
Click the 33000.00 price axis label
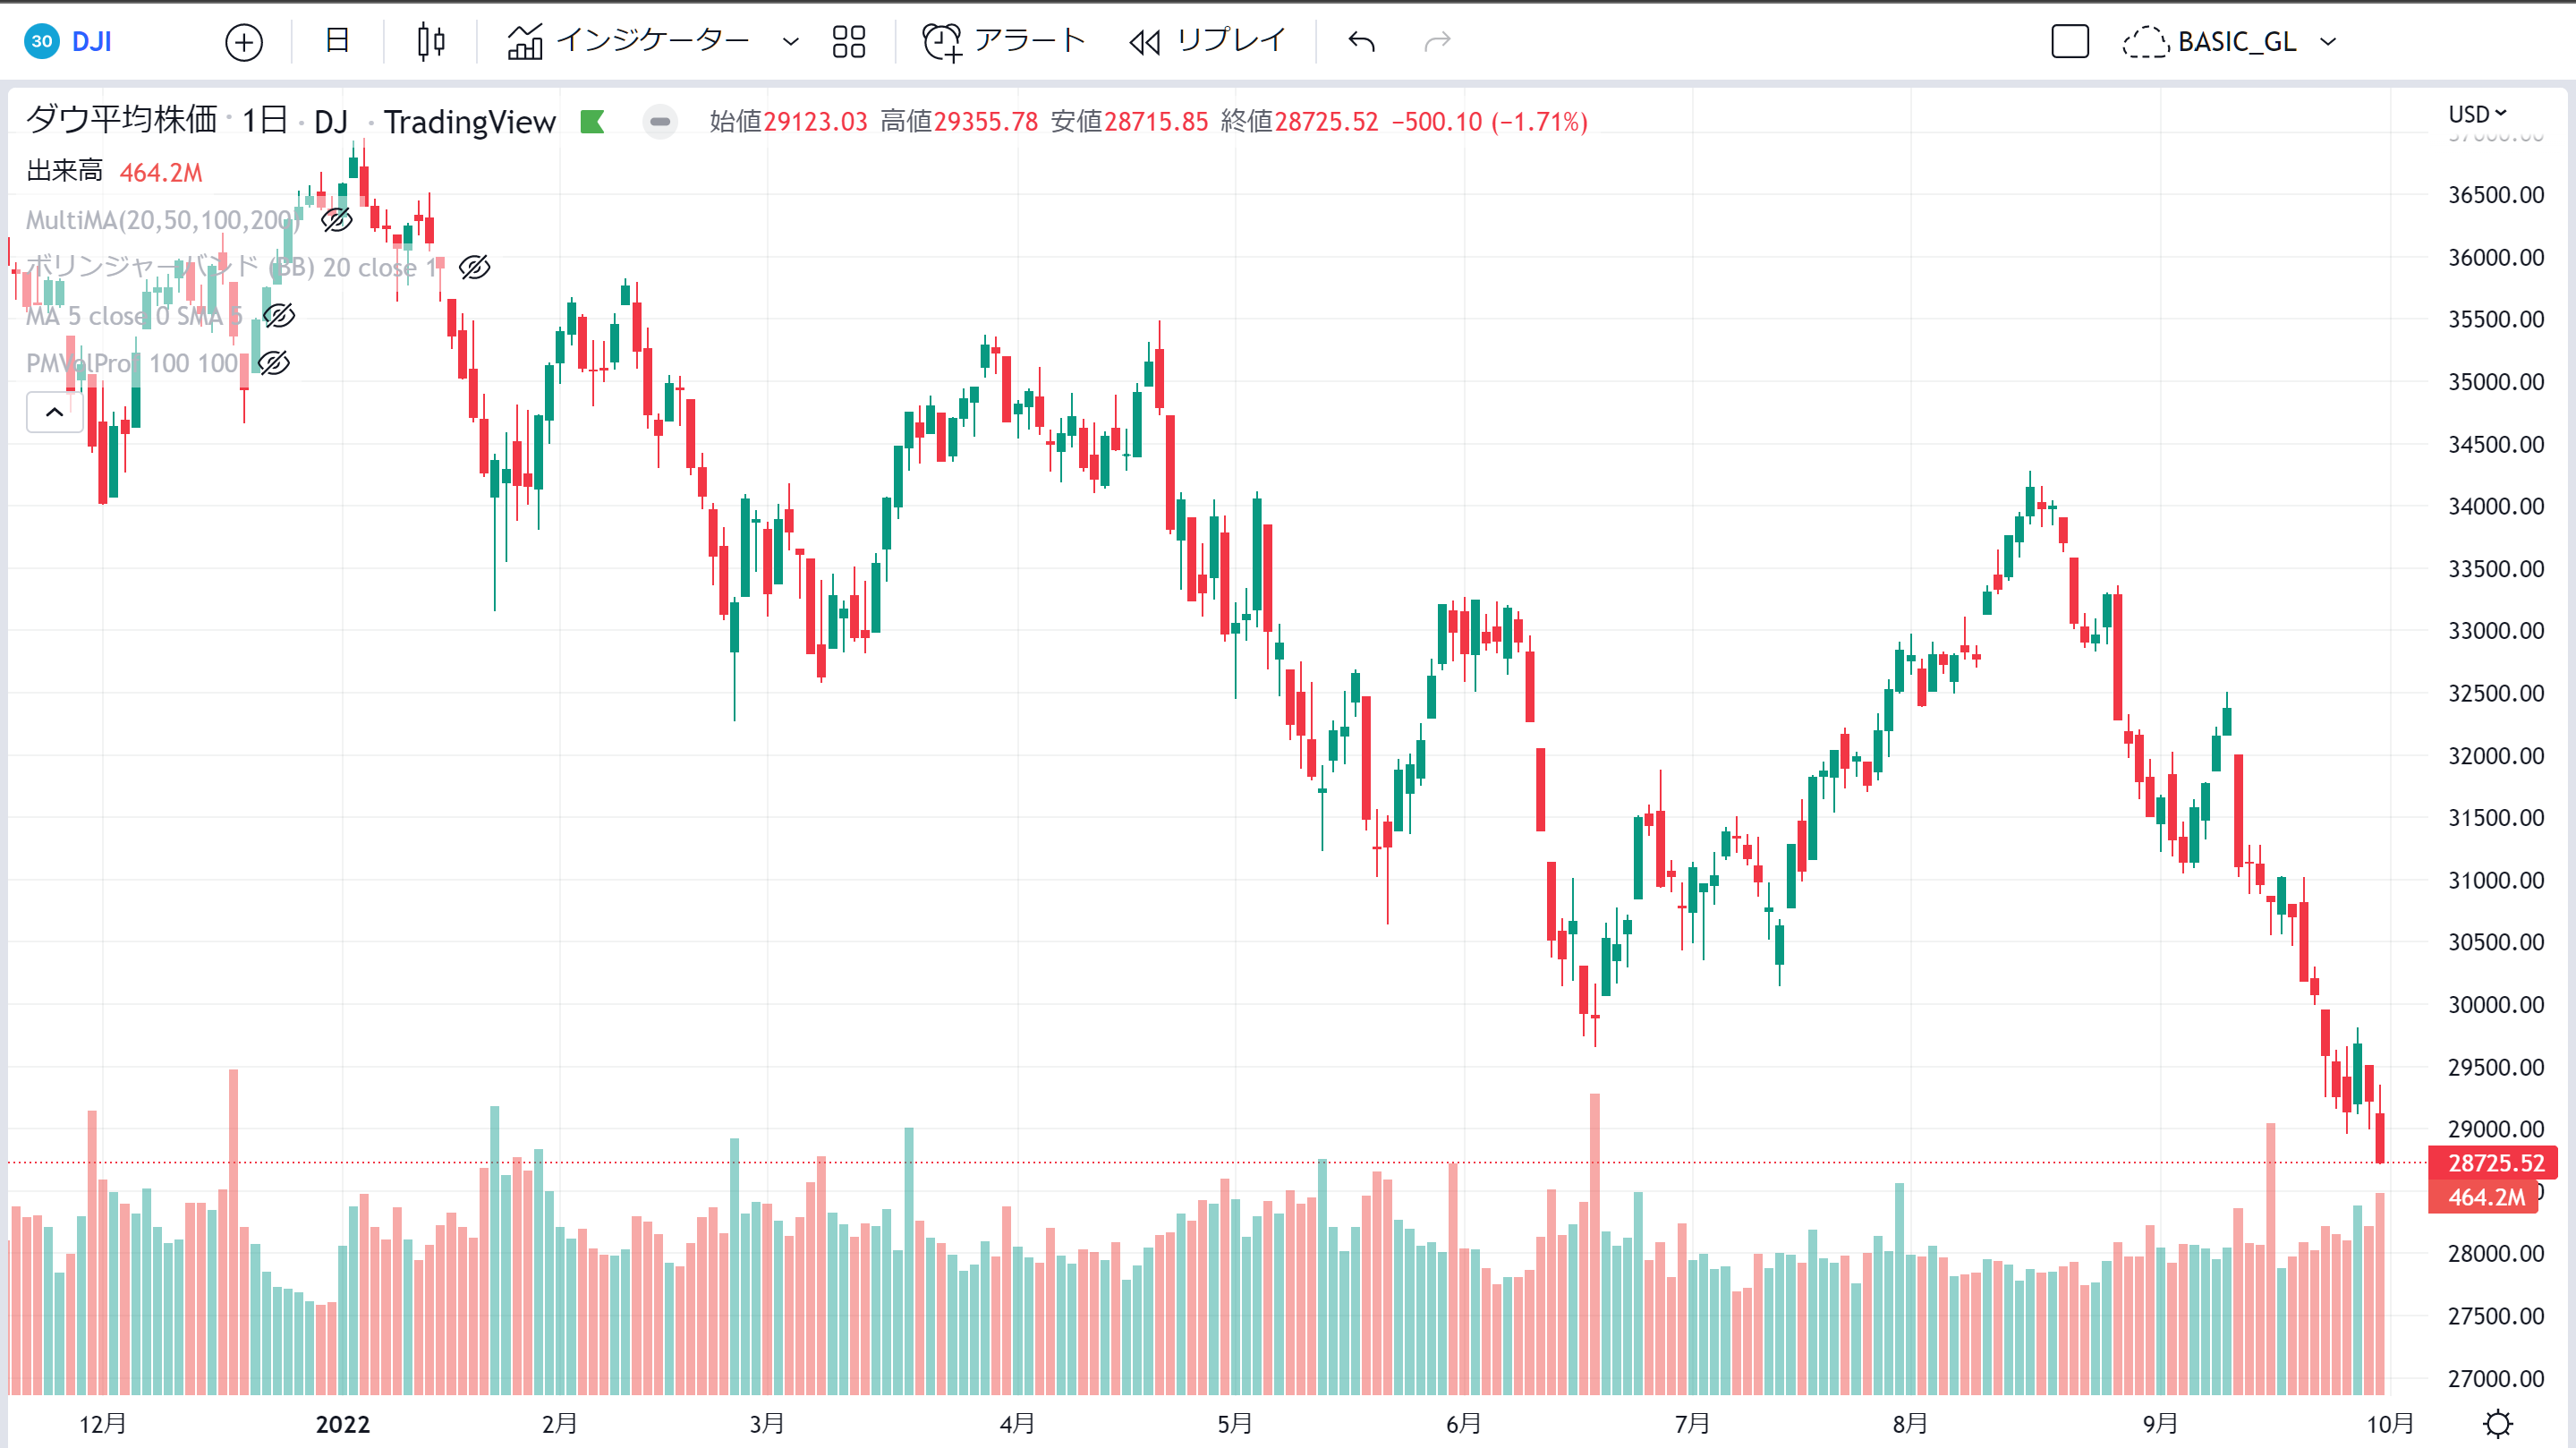[2495, 631]
